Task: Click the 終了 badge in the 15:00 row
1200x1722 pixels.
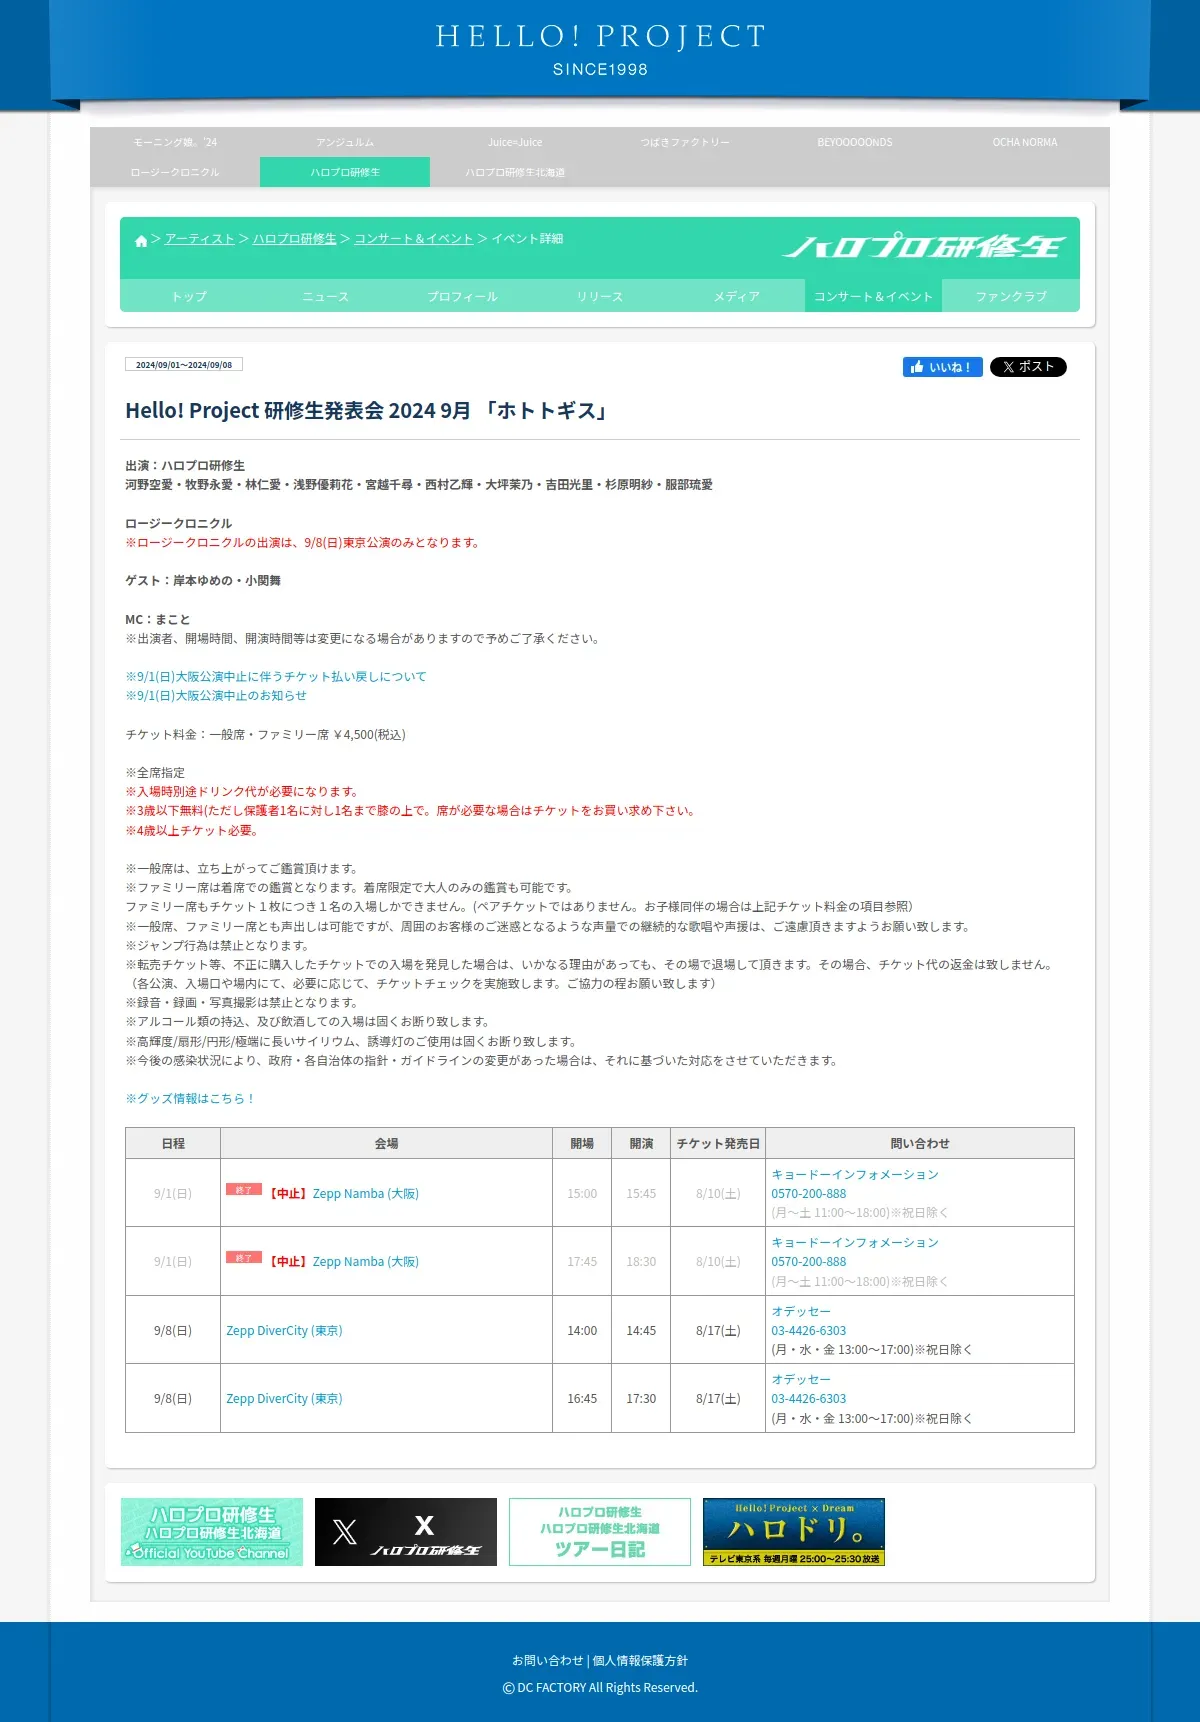Action: pyautogui.click(x=244, y=1189)
